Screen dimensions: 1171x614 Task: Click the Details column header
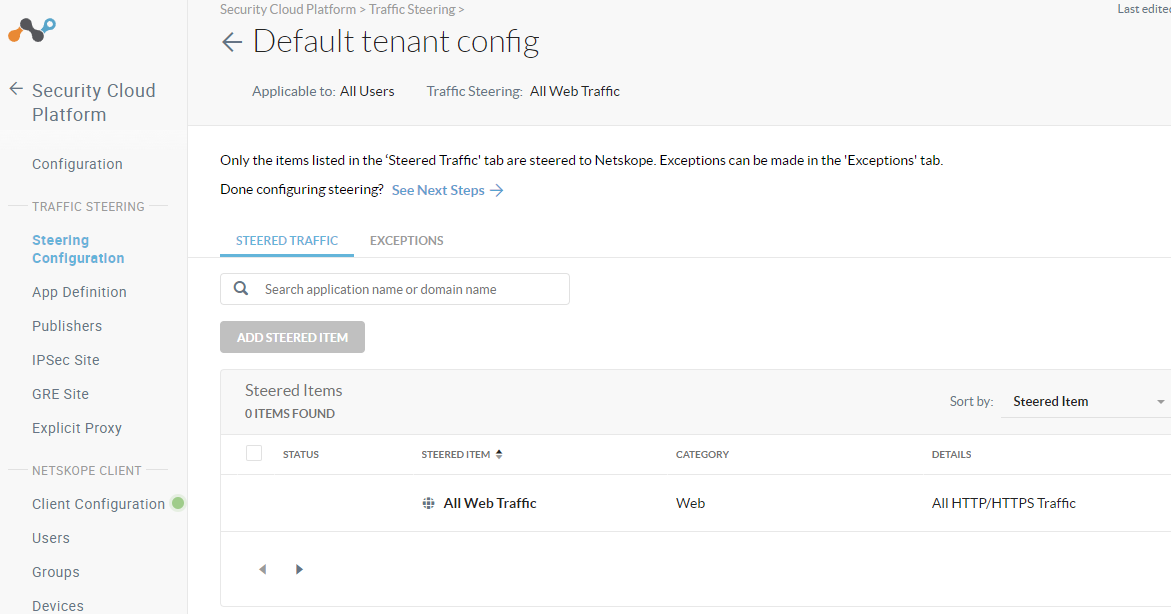point(951,454)
